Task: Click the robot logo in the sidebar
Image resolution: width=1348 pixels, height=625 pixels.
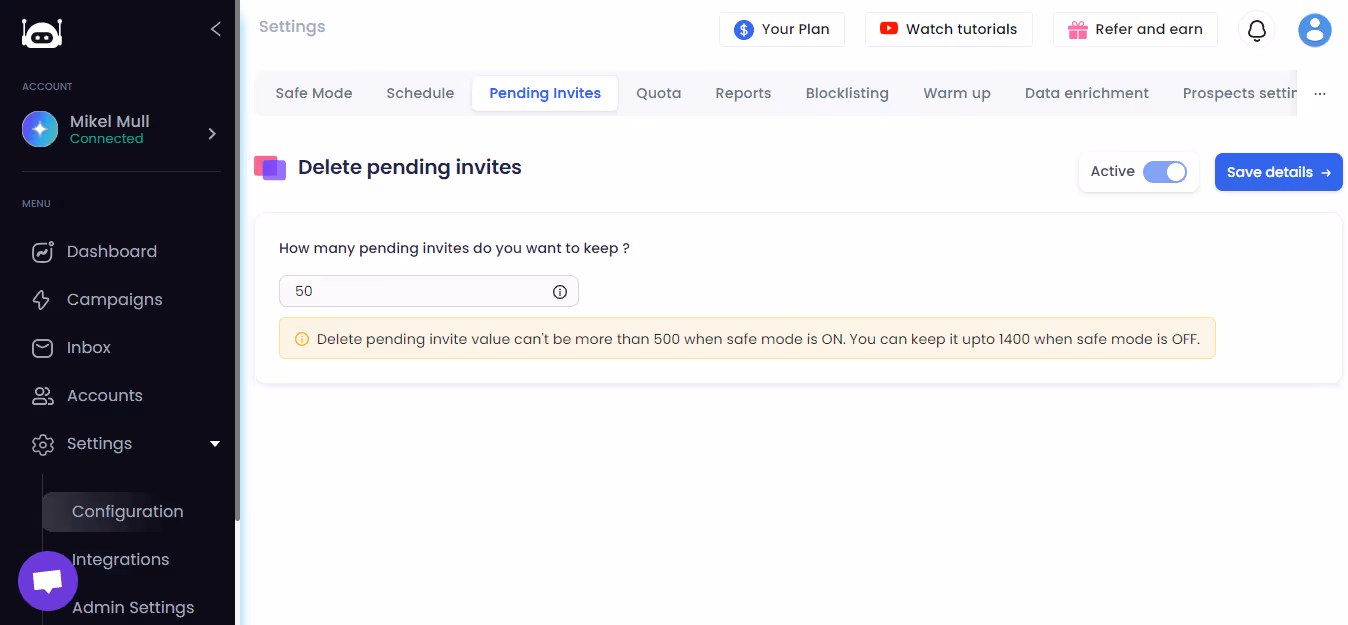Action: [x=42, y=33]
